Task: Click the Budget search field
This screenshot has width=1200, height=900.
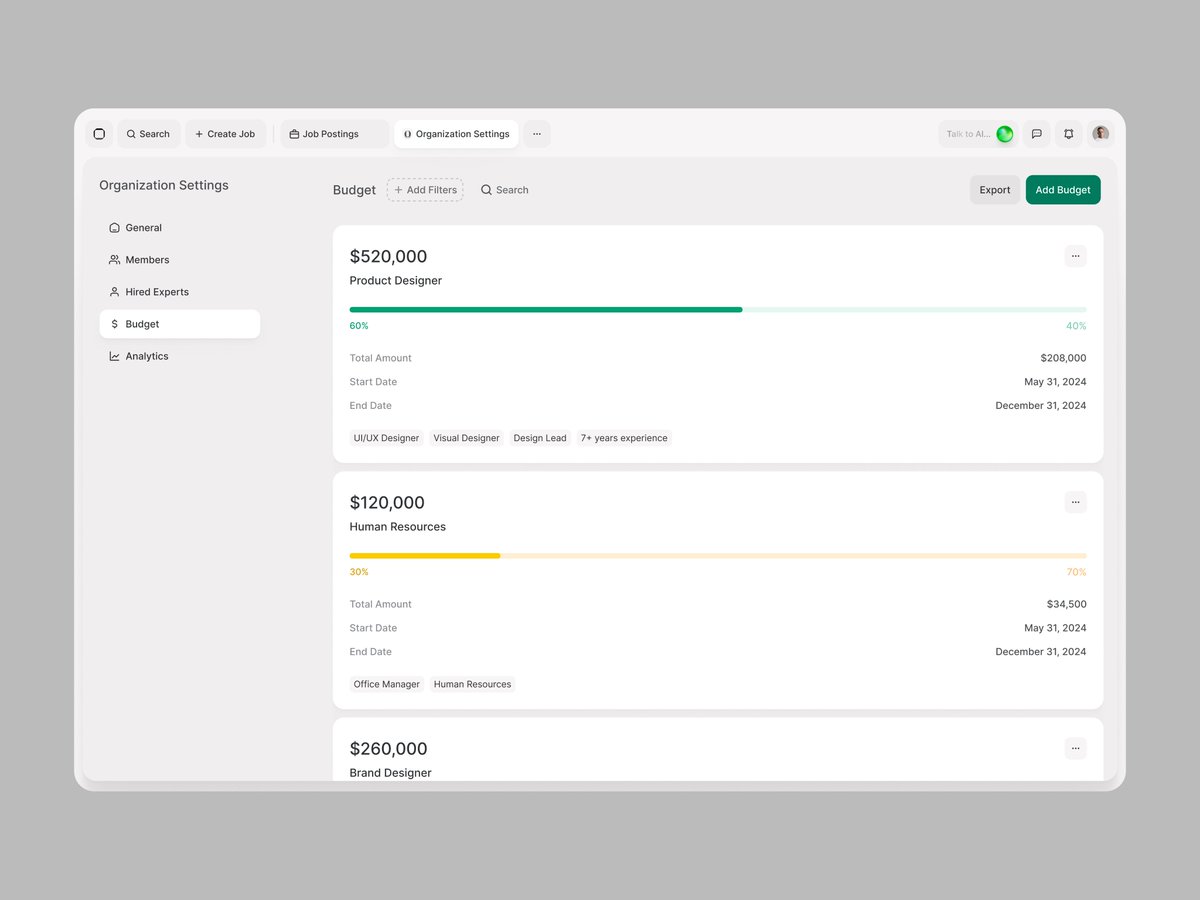Action: pos(505,190)
